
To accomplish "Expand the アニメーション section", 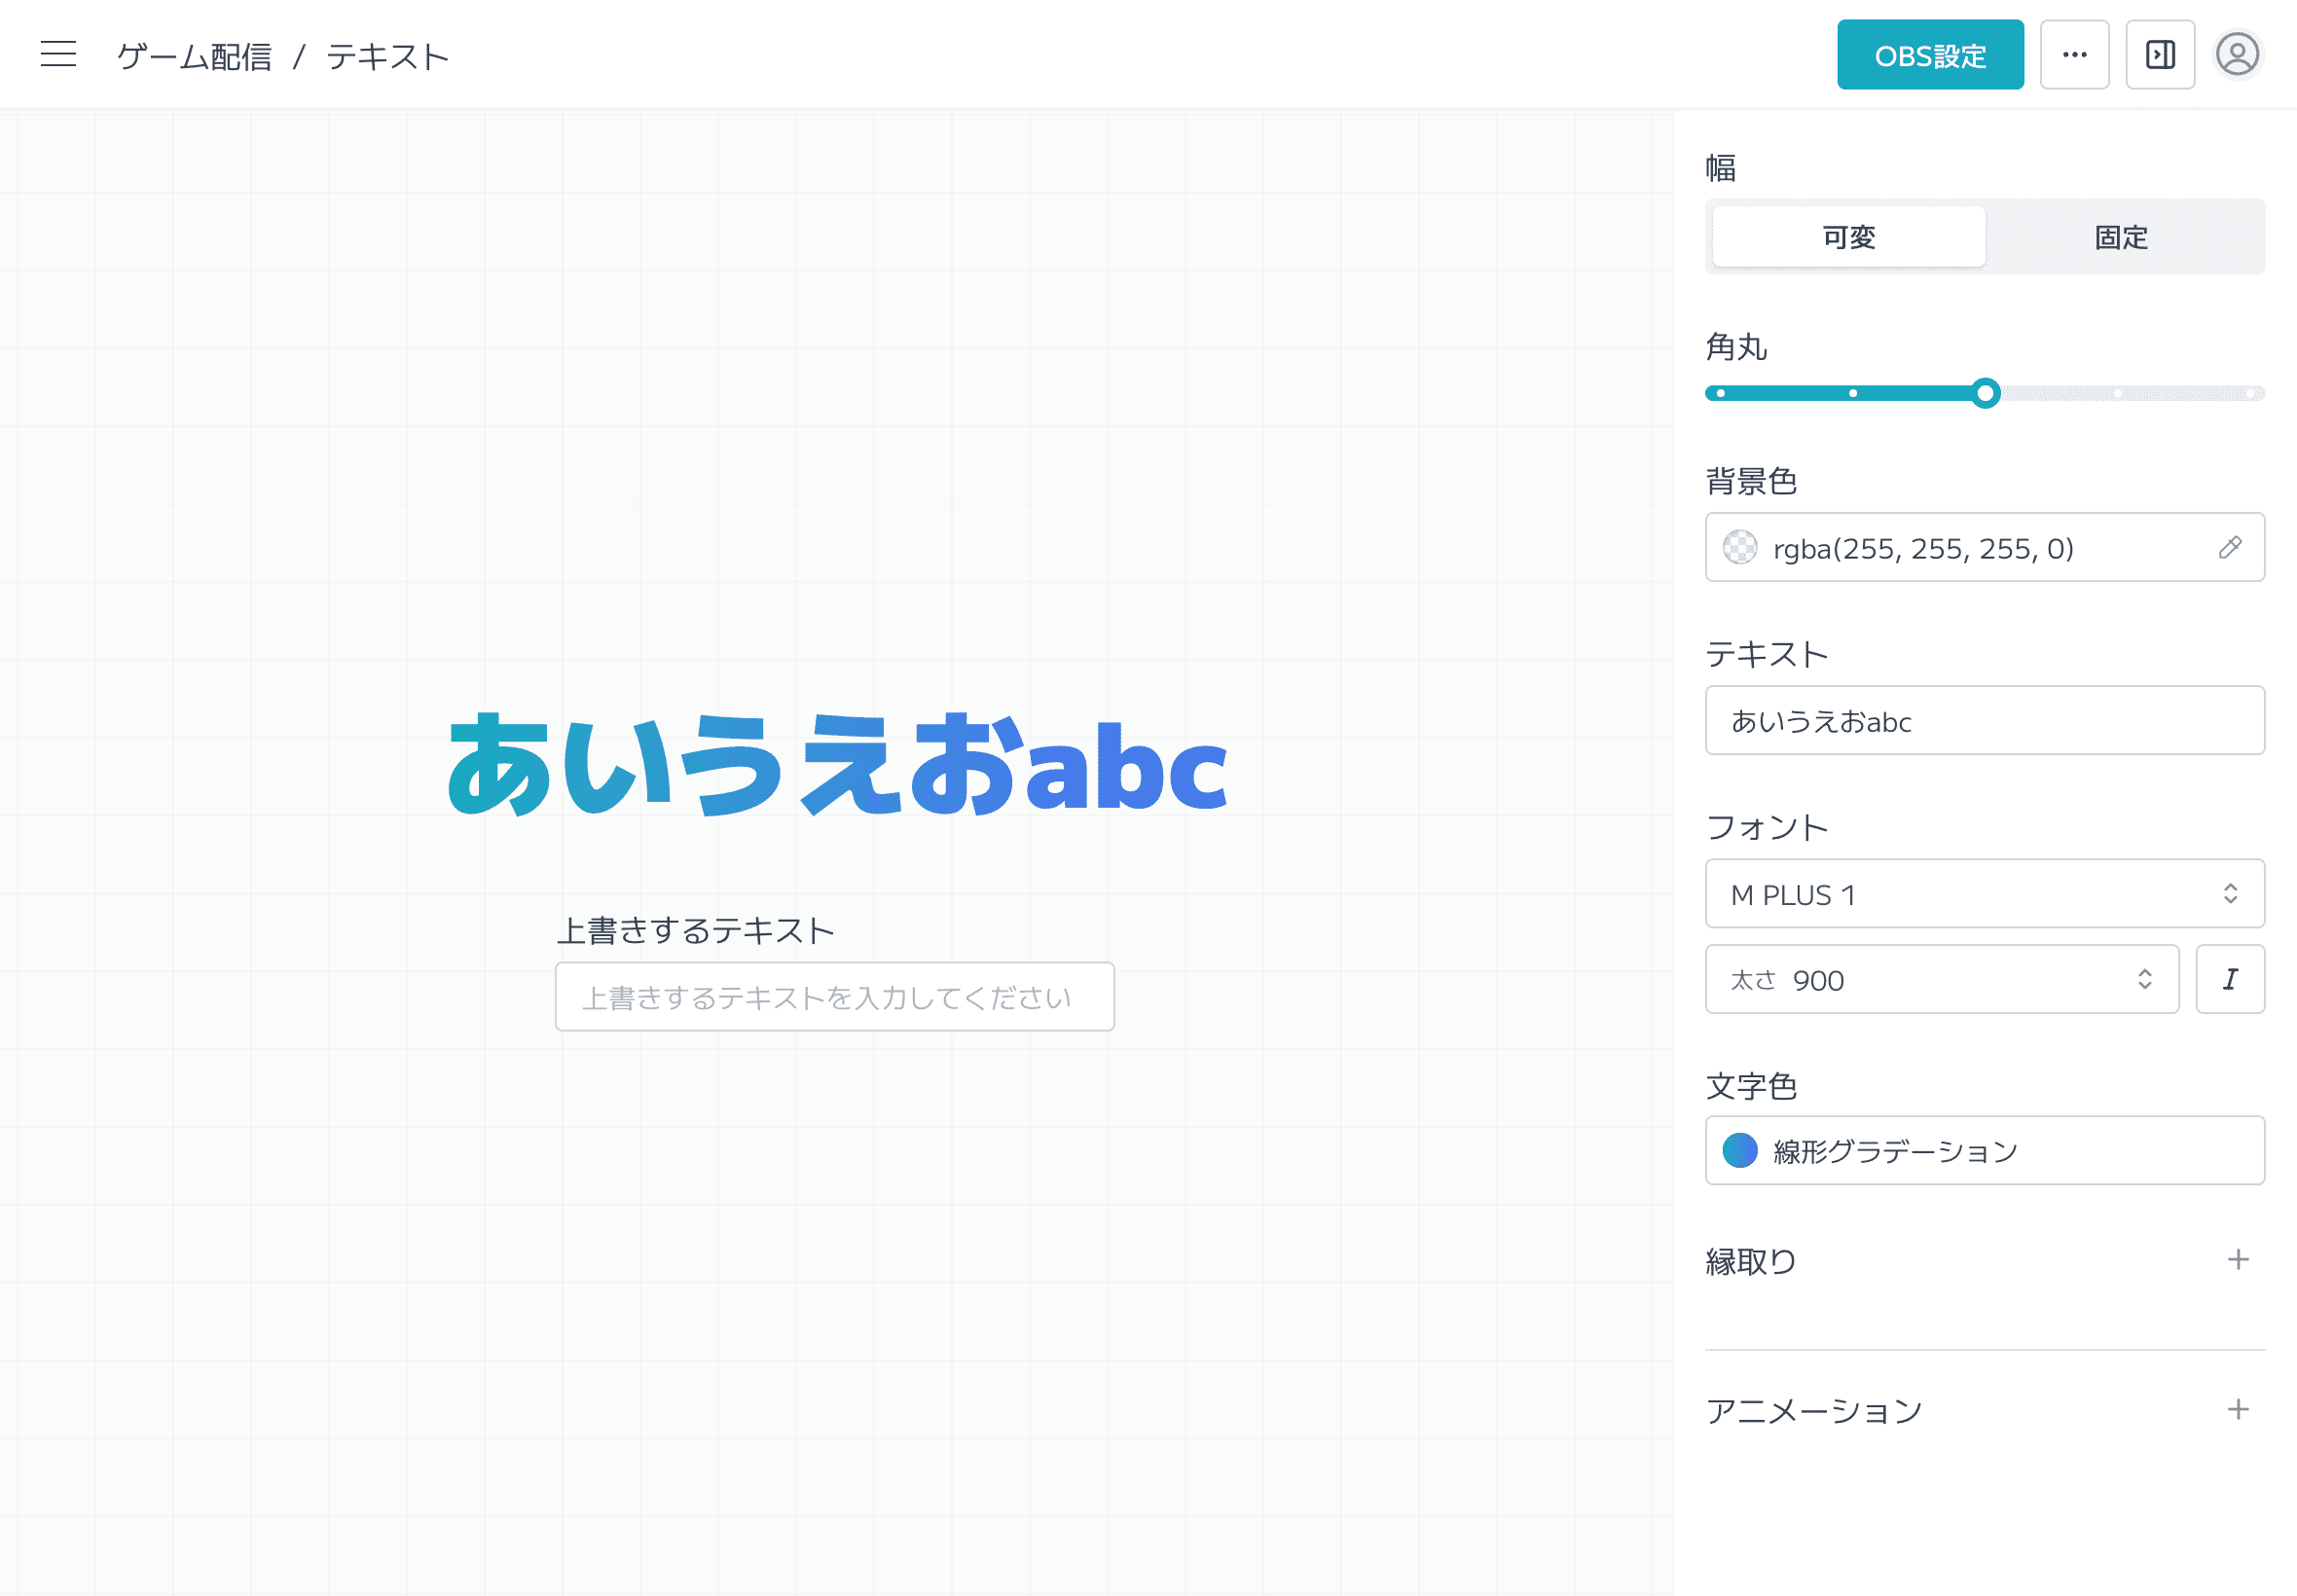I will 2238,1410.
